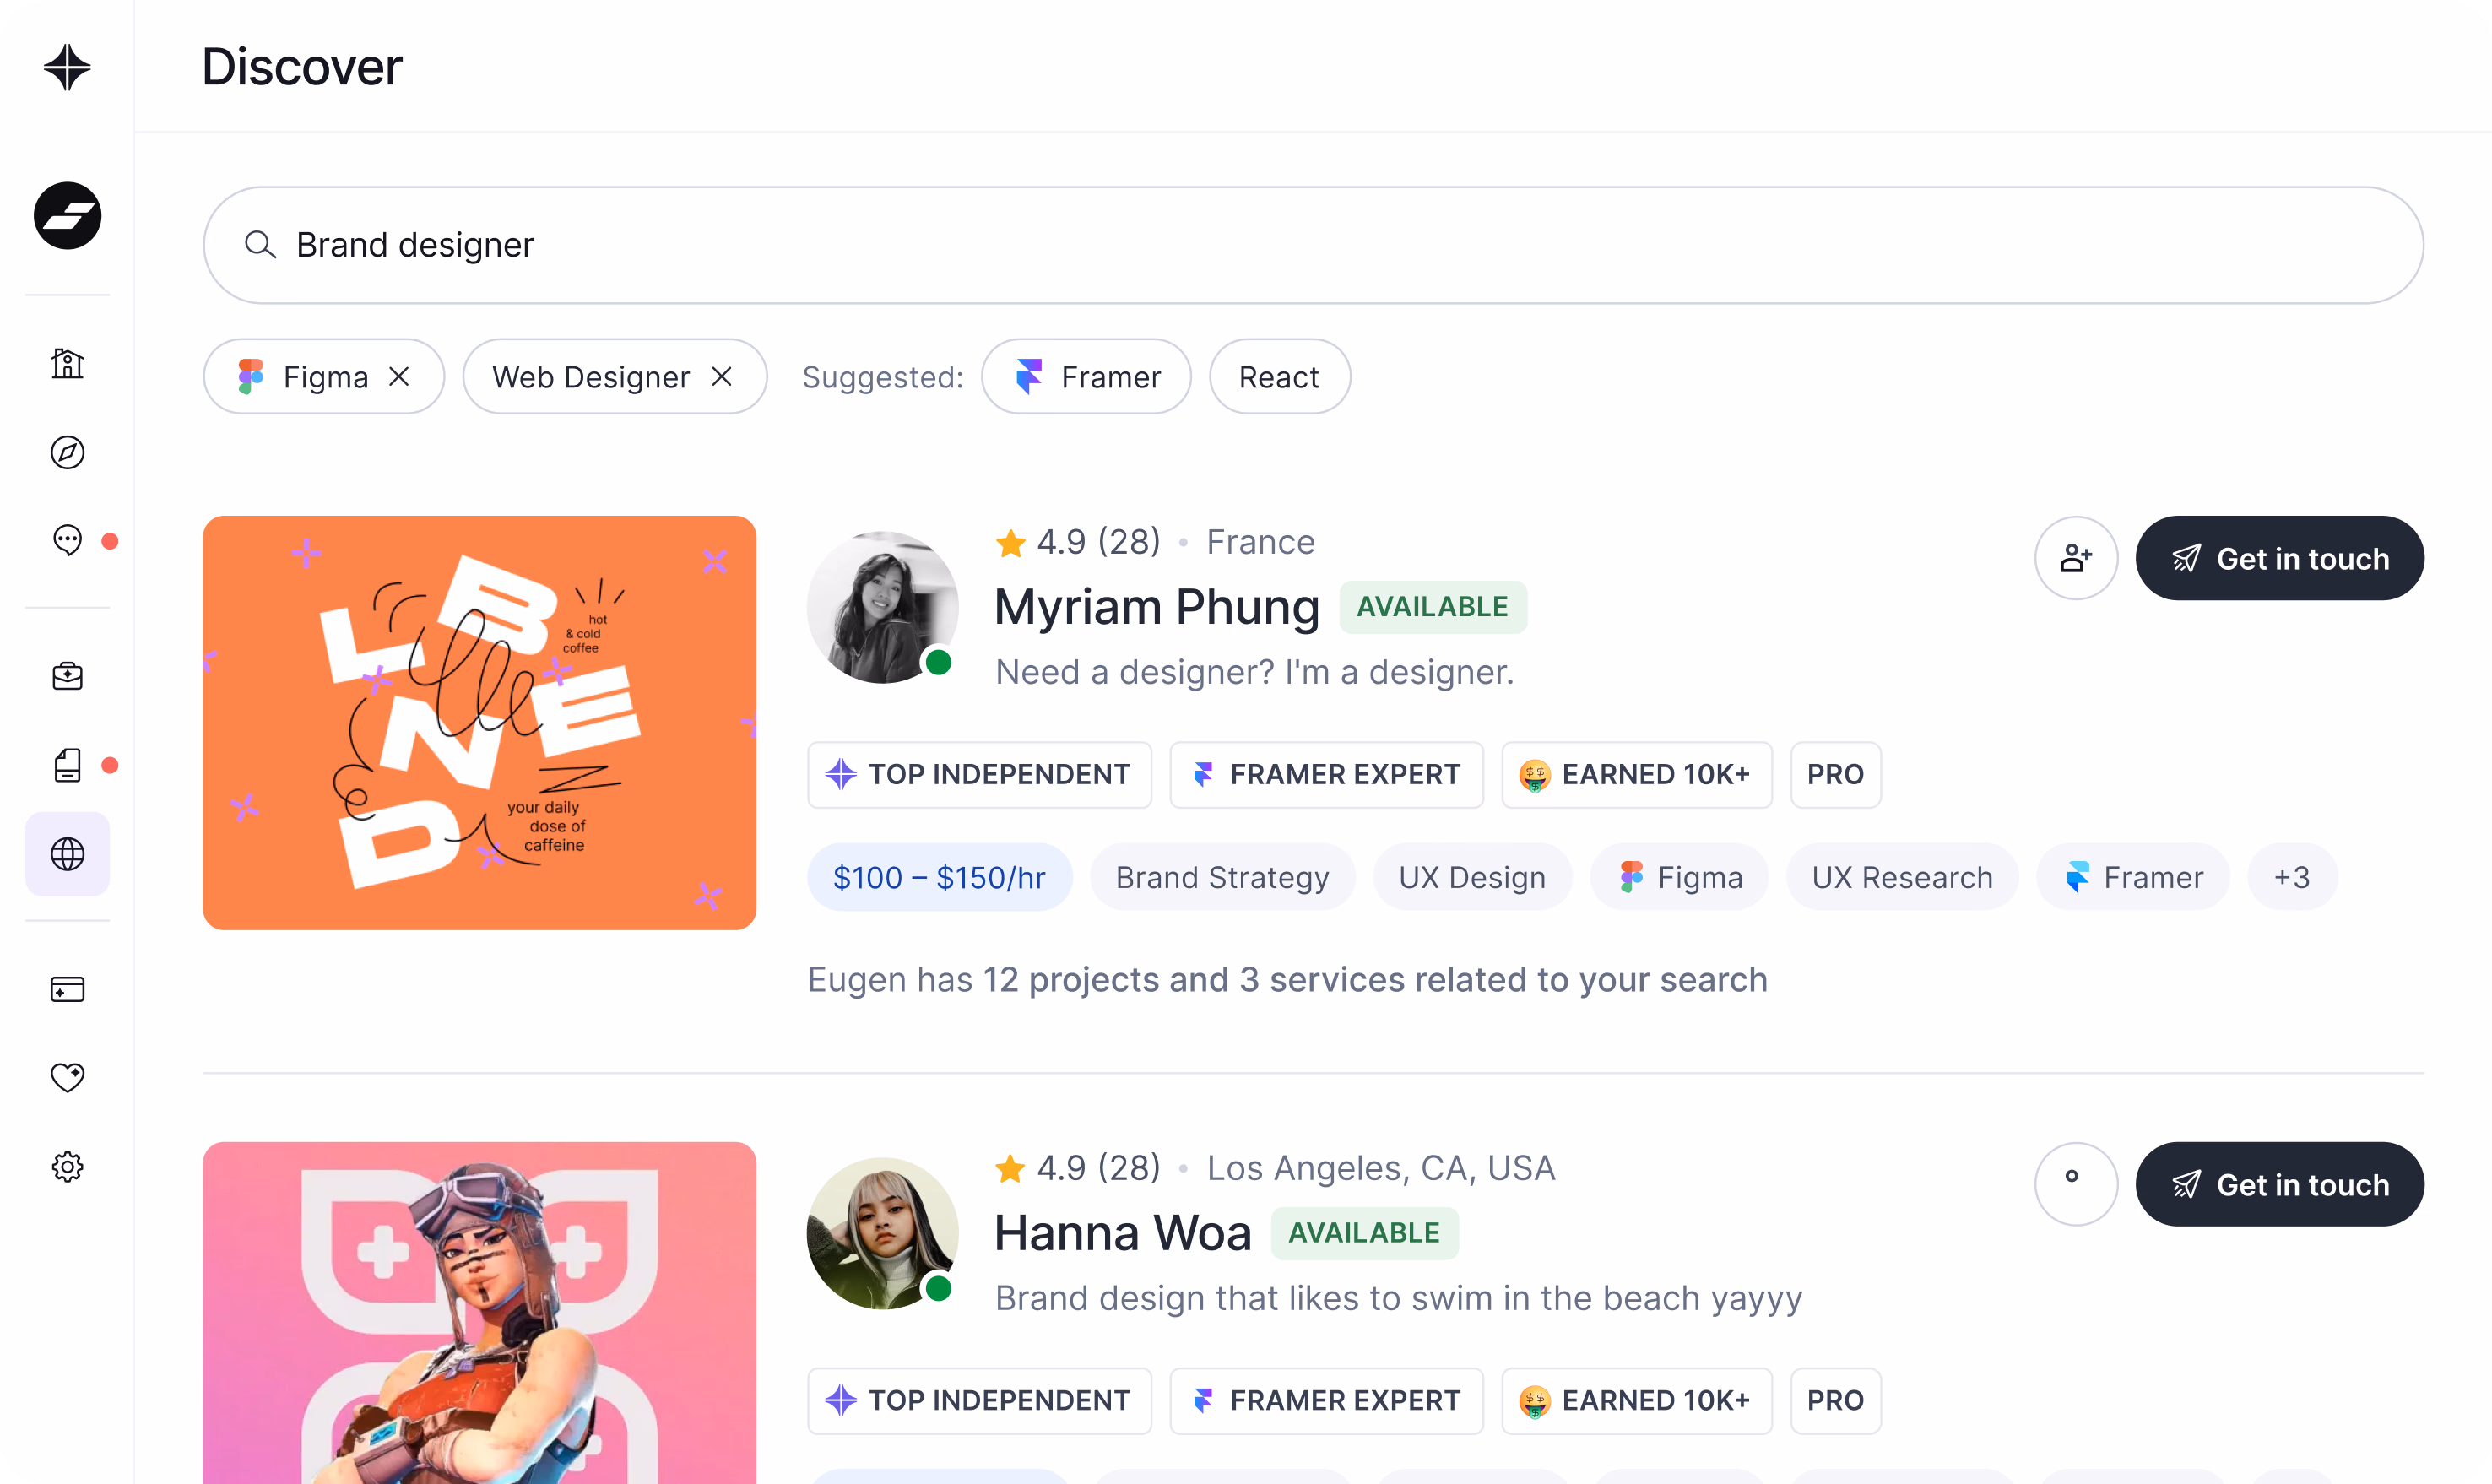Open the wallet card icon in sidebar

coord(67,989)
